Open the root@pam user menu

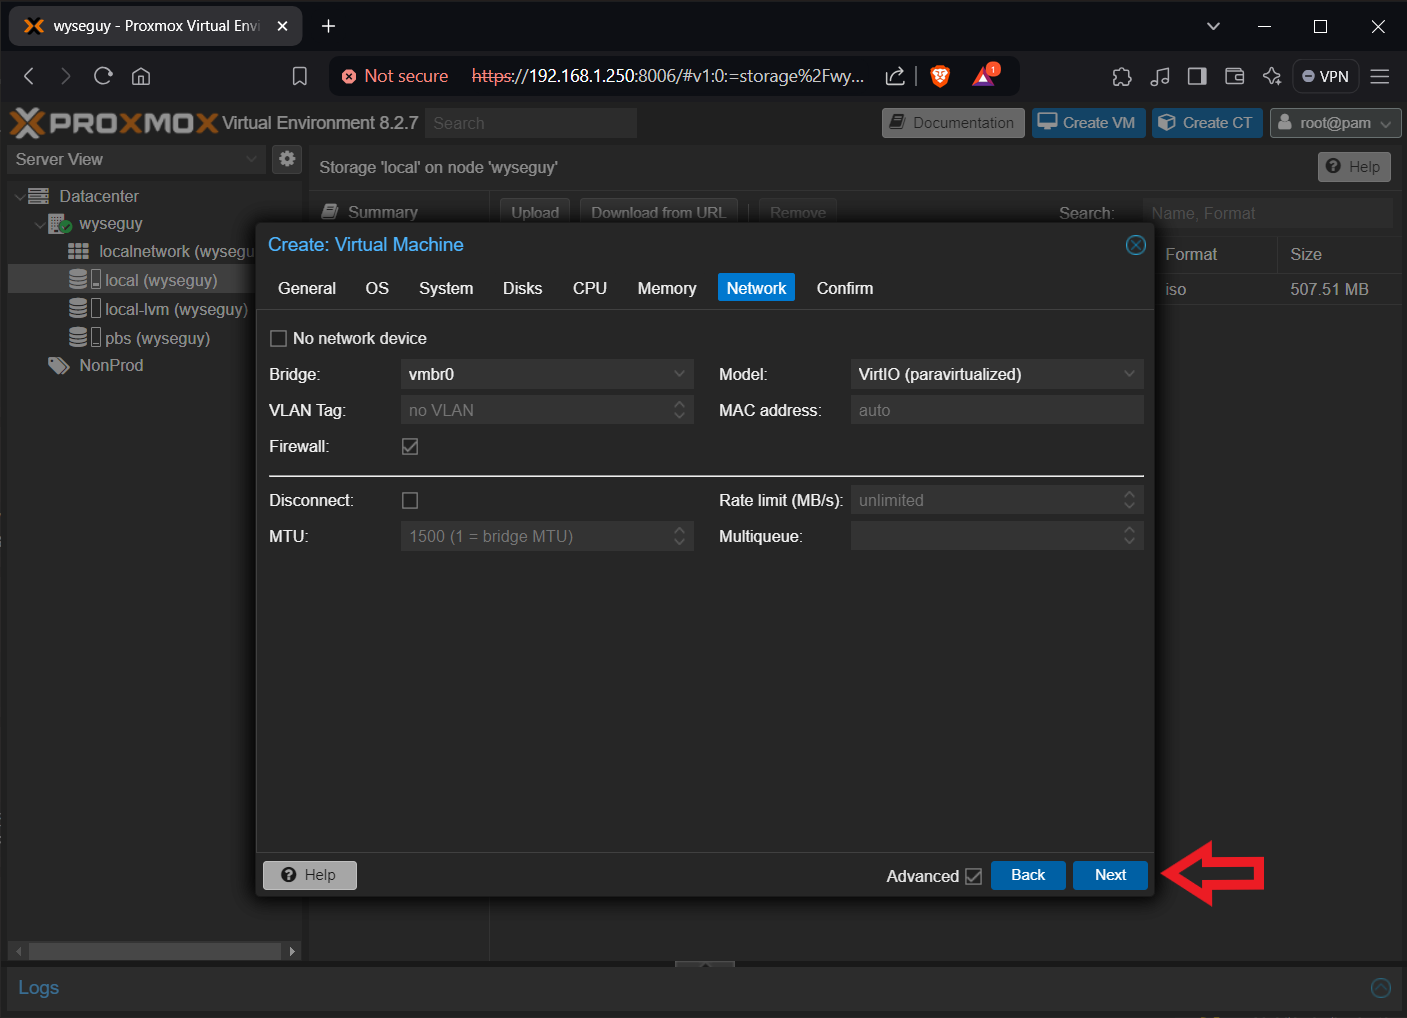pos(1335,123)
